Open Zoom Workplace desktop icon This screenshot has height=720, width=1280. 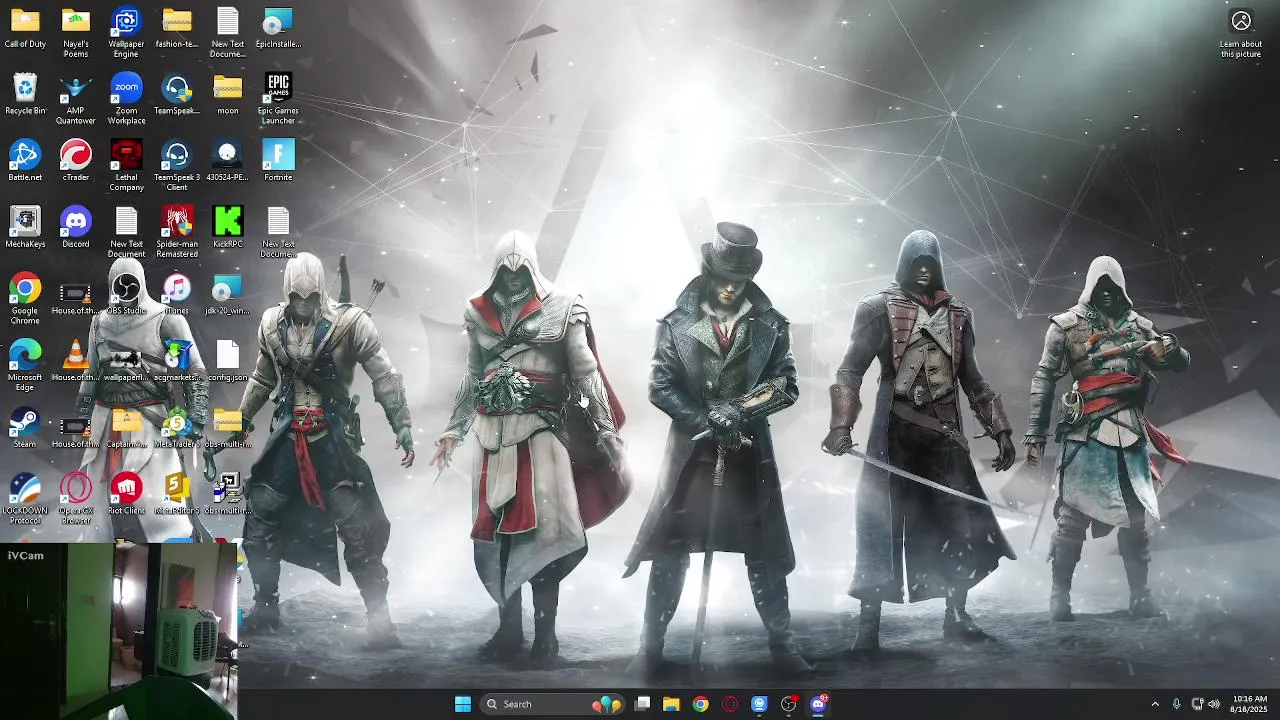[126, 99]
